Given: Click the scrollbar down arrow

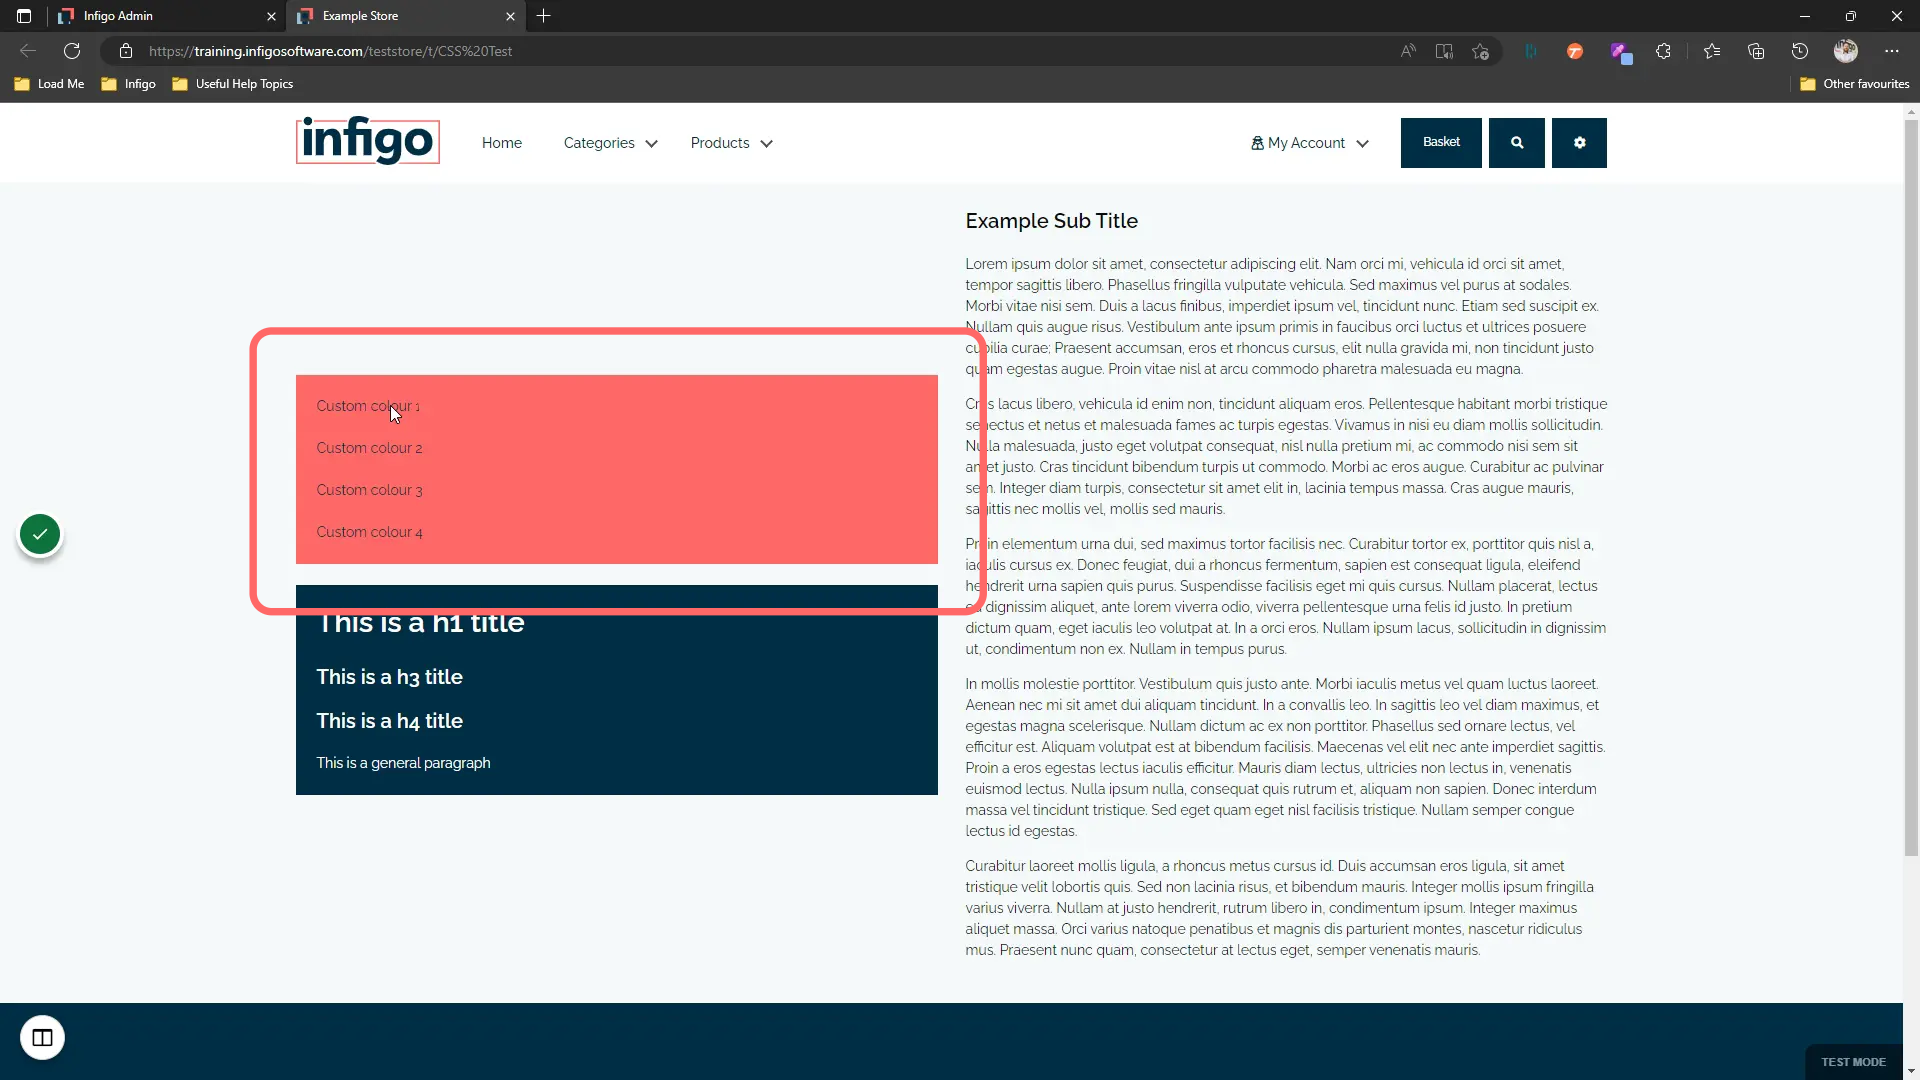Looking at the screenshot, I should tap(1911, 1071).
